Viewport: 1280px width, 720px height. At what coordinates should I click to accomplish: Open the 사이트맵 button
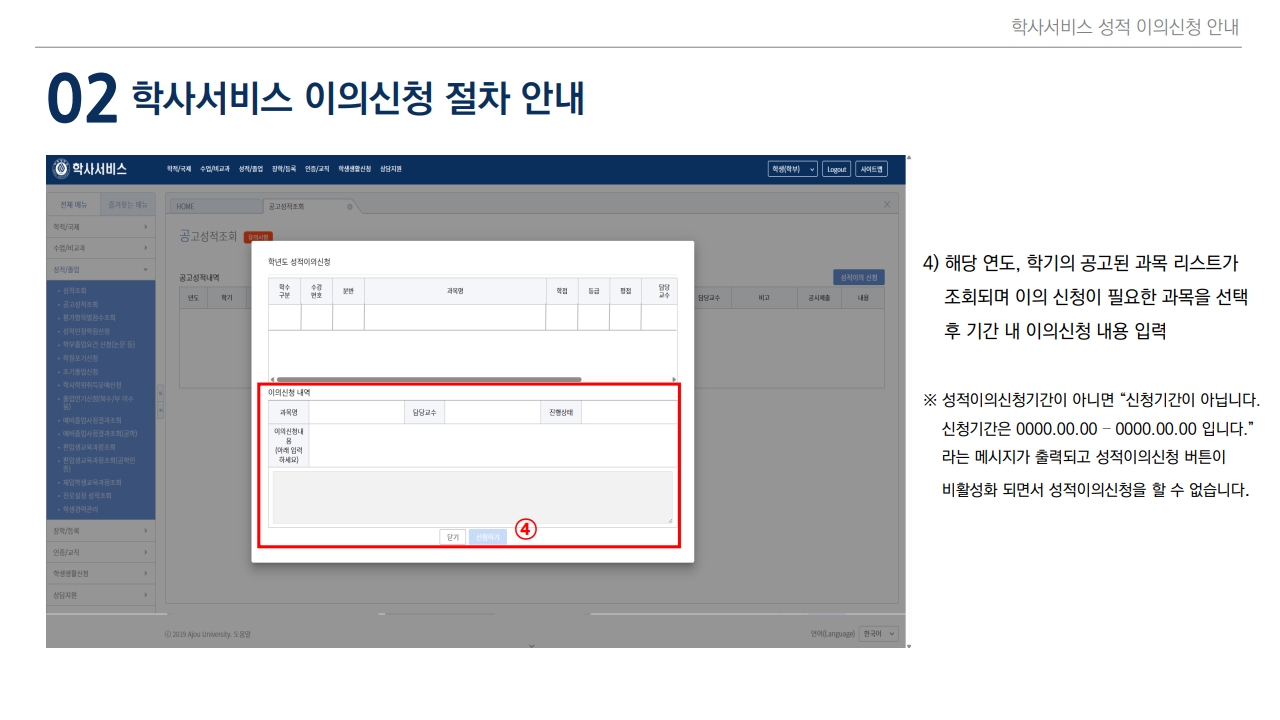click(x=871, y=169)
